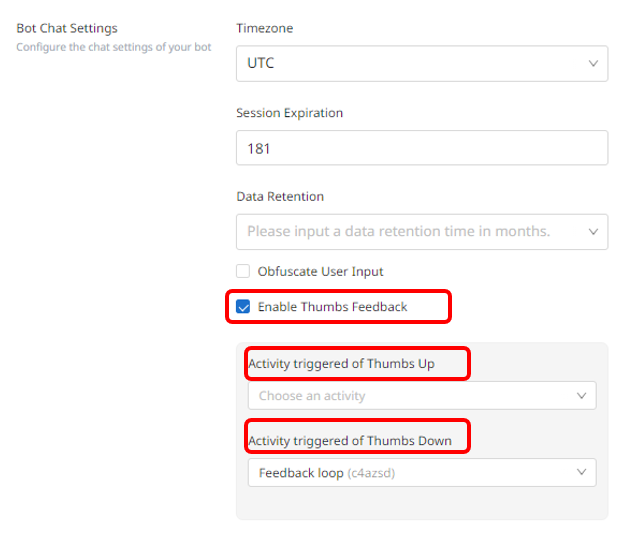Viewport: 635px width, 534px height.
Task: Click the Data Retention label
Action: [x=280, y=196]
